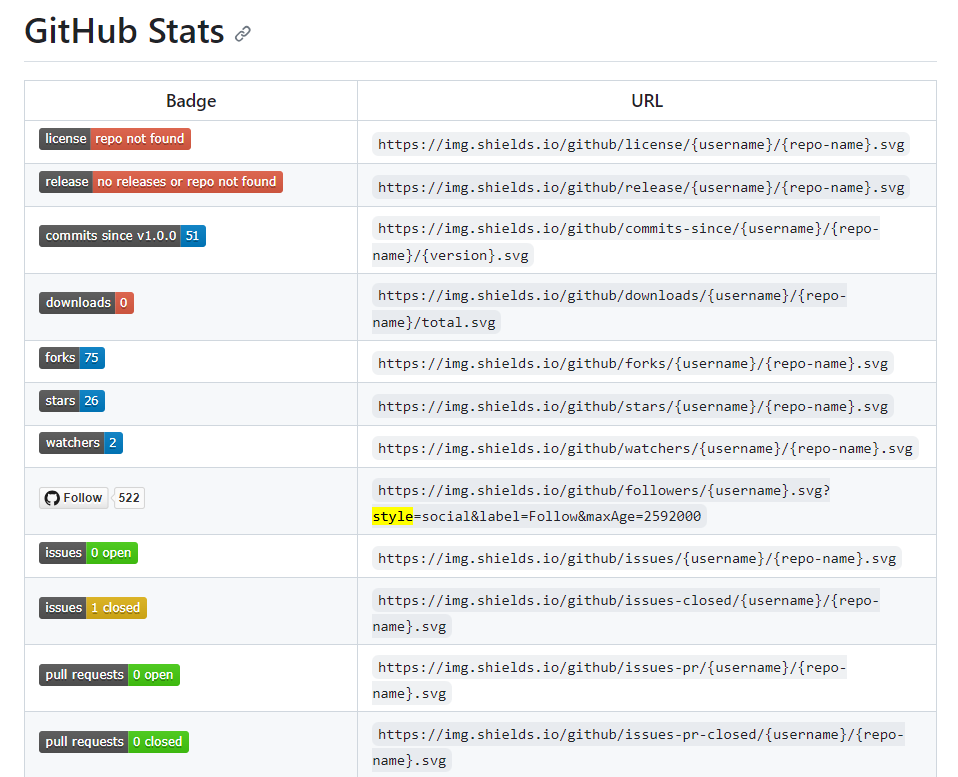
Task: Click the URL column header
Action: (647, 101)
